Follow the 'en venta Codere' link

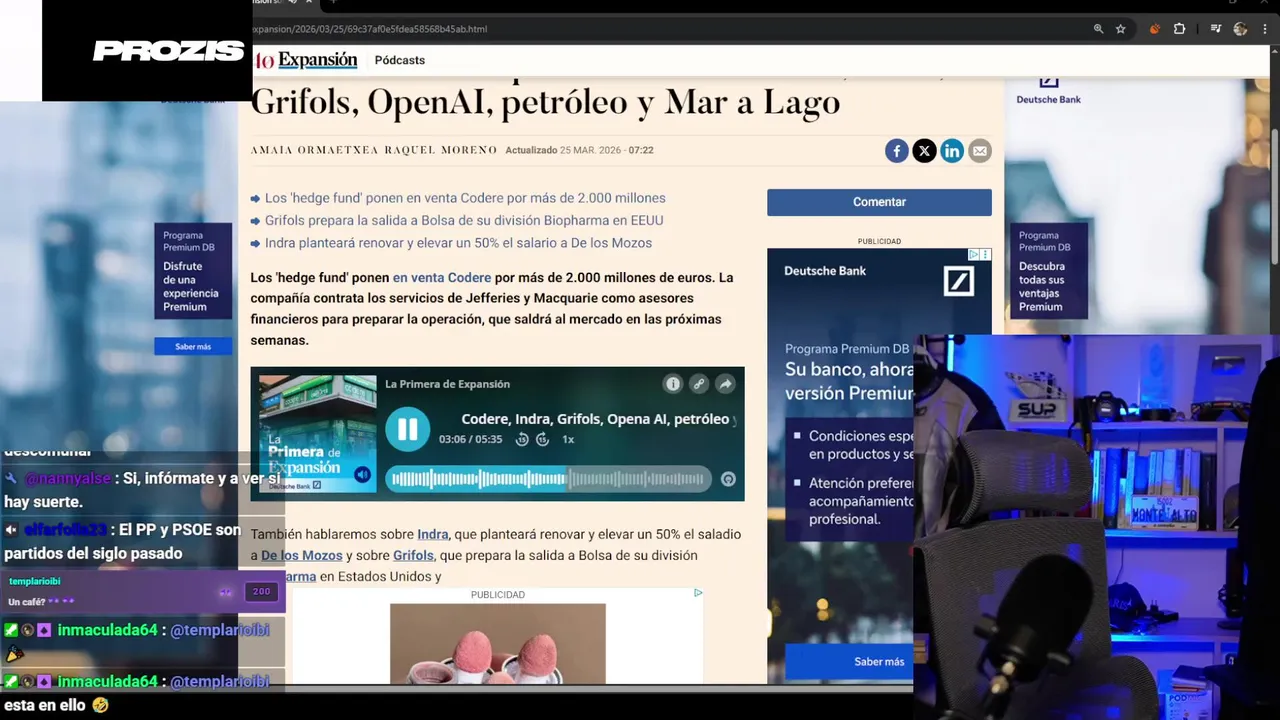(x=442, y=277)
